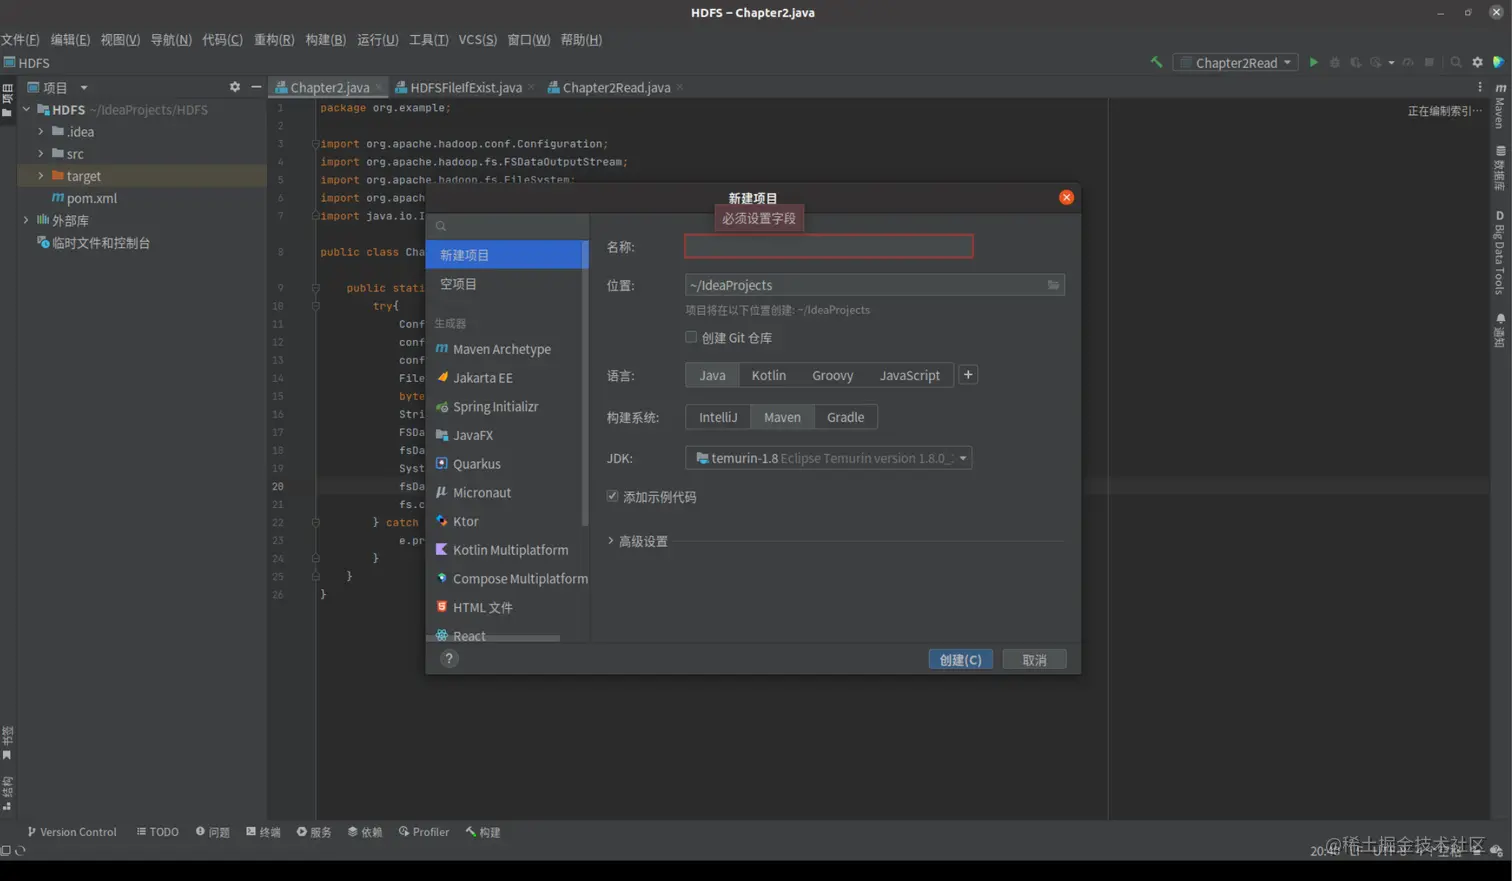Toggle the Create Git repository checkbox
The height and width of the screenshot is (881, 1512).
click(691, 337)
